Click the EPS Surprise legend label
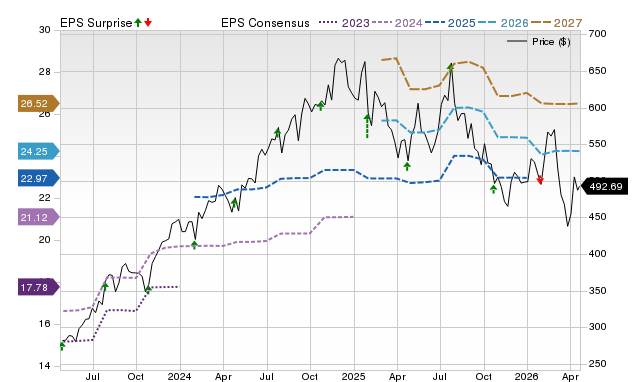This screenshot has height=382, width=640. click(96, 23)
